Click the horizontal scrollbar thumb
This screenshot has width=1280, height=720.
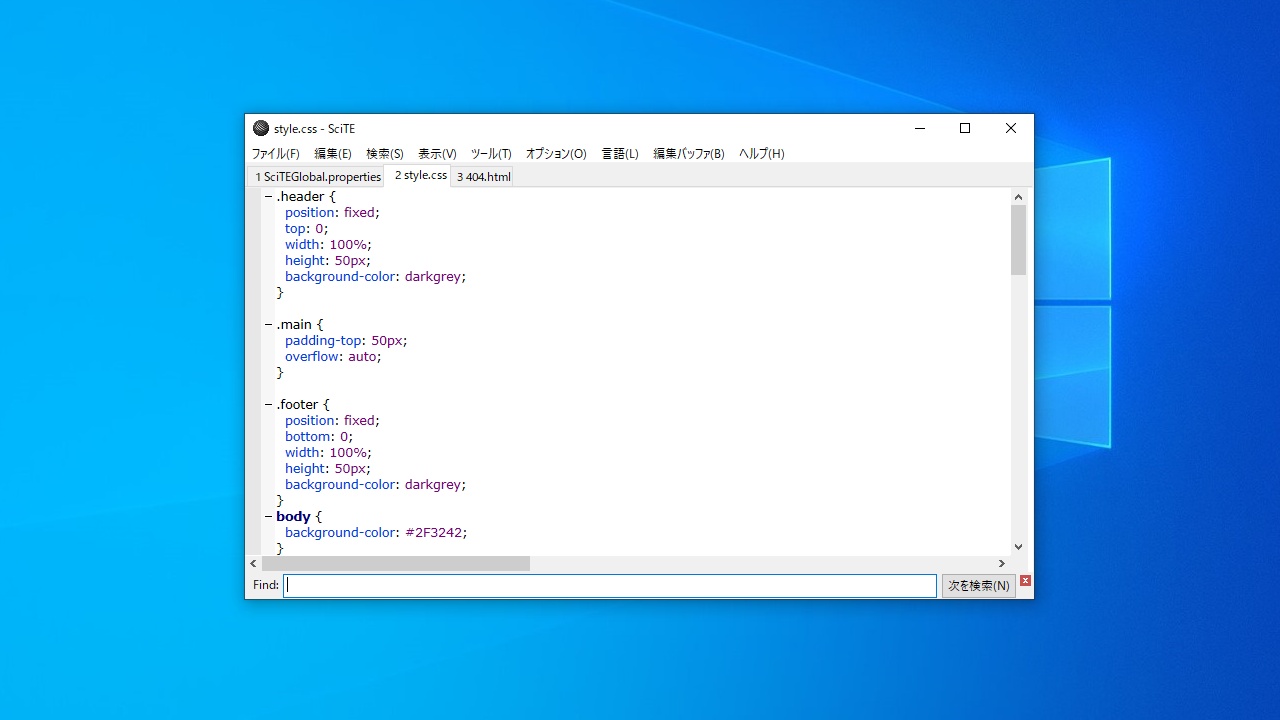(x=396, y=564)
